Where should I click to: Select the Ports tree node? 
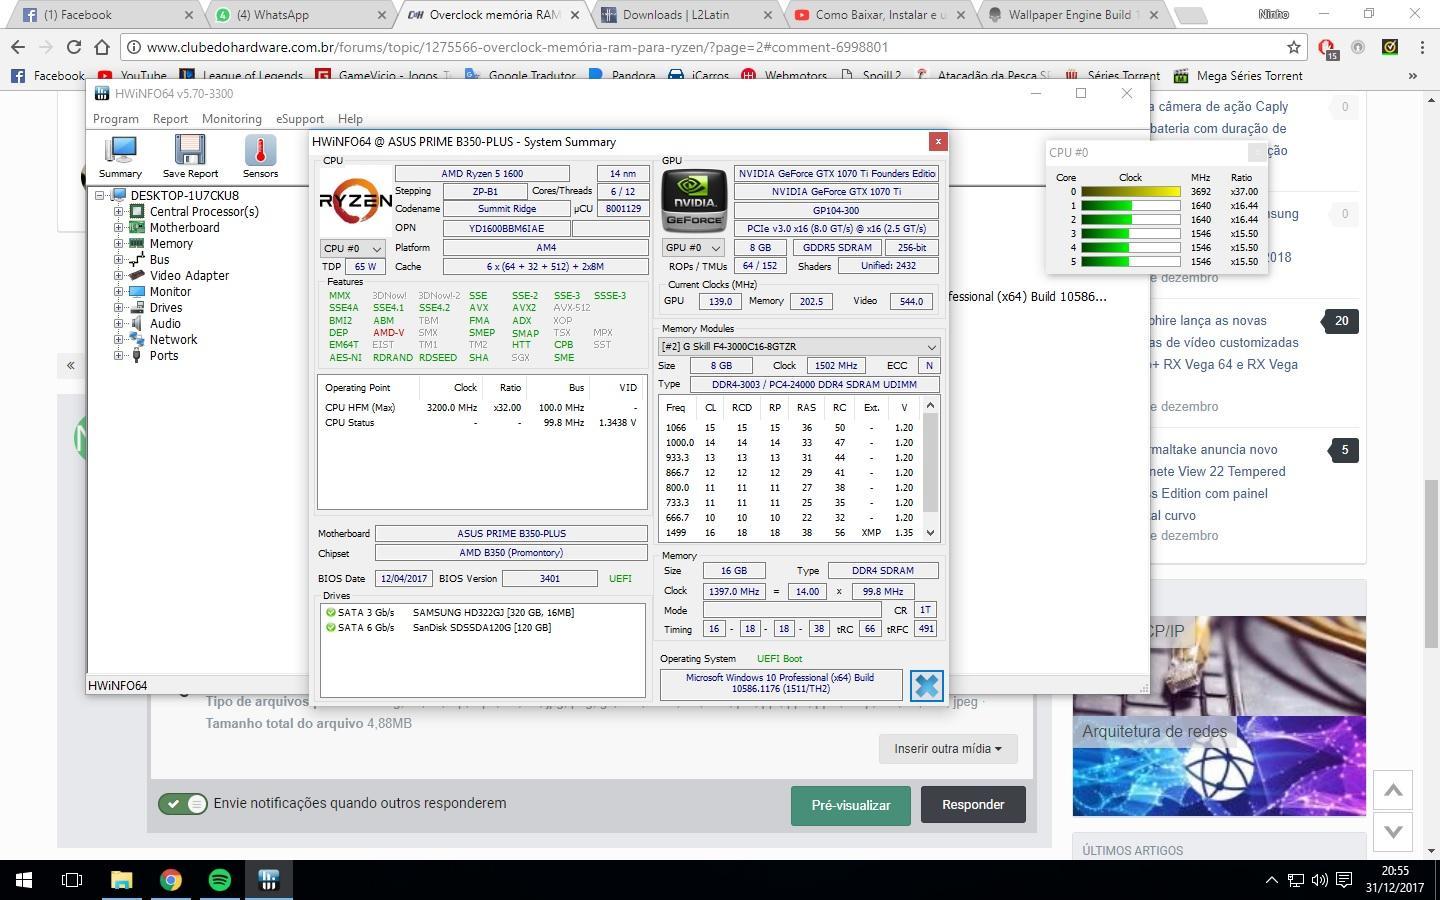click(x=164, y=355)
